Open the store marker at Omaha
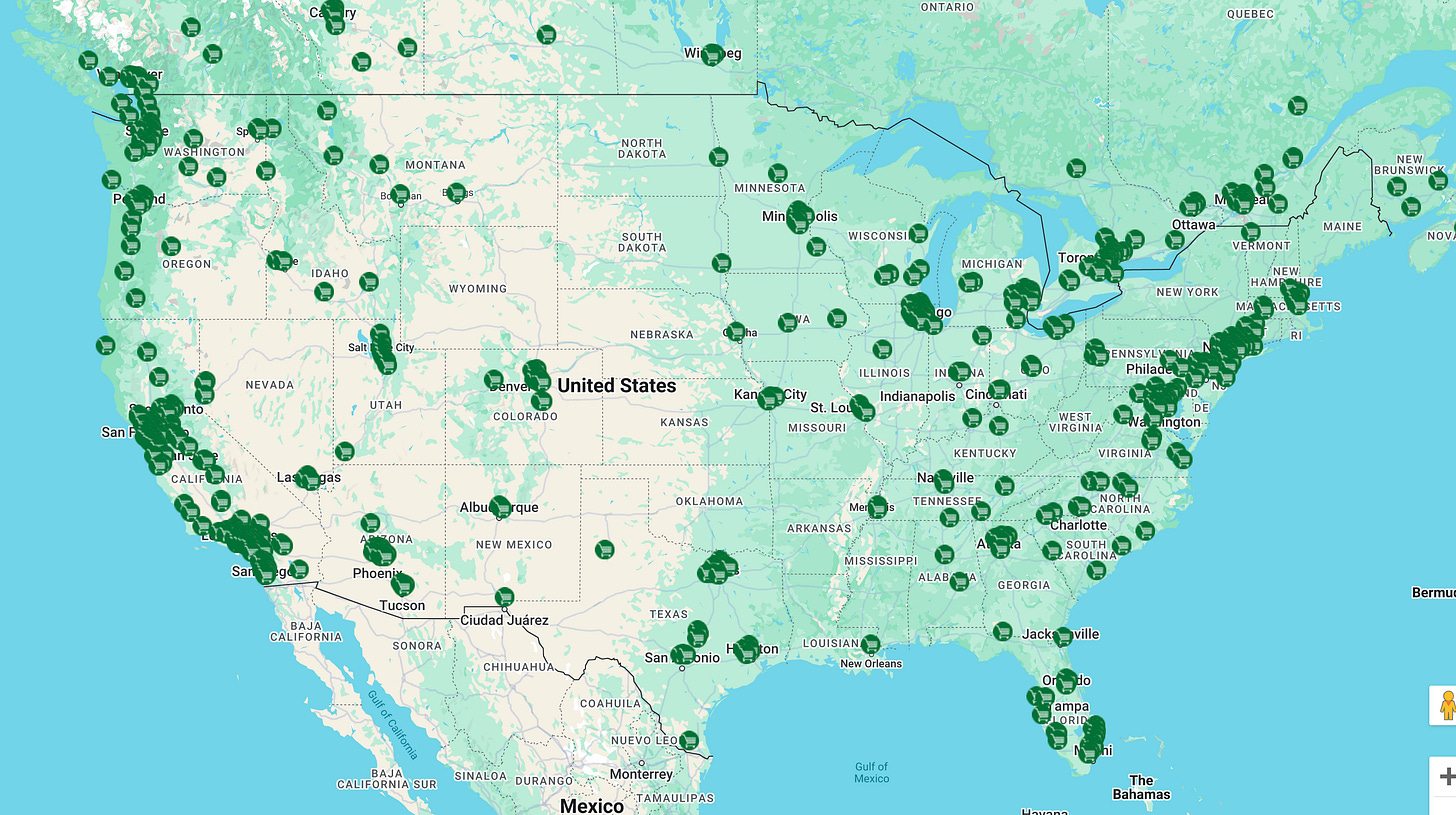Screen dimensions: 1456x815 point(736,332)
